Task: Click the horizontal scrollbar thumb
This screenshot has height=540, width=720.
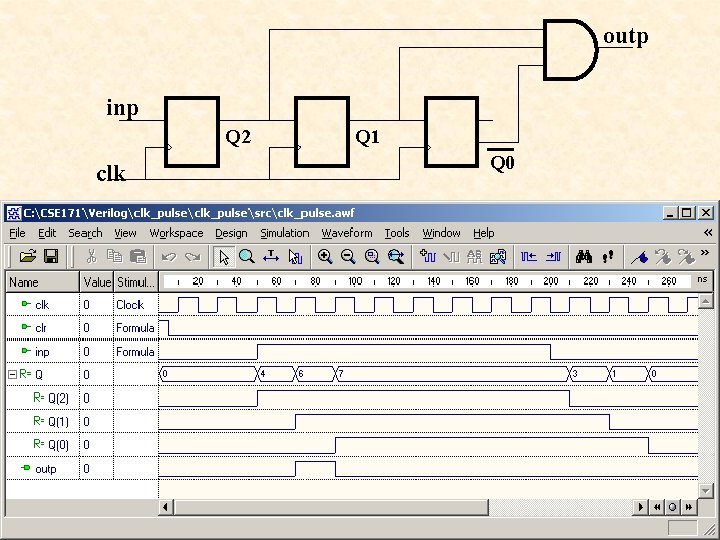Action: (x=331, y=507)
